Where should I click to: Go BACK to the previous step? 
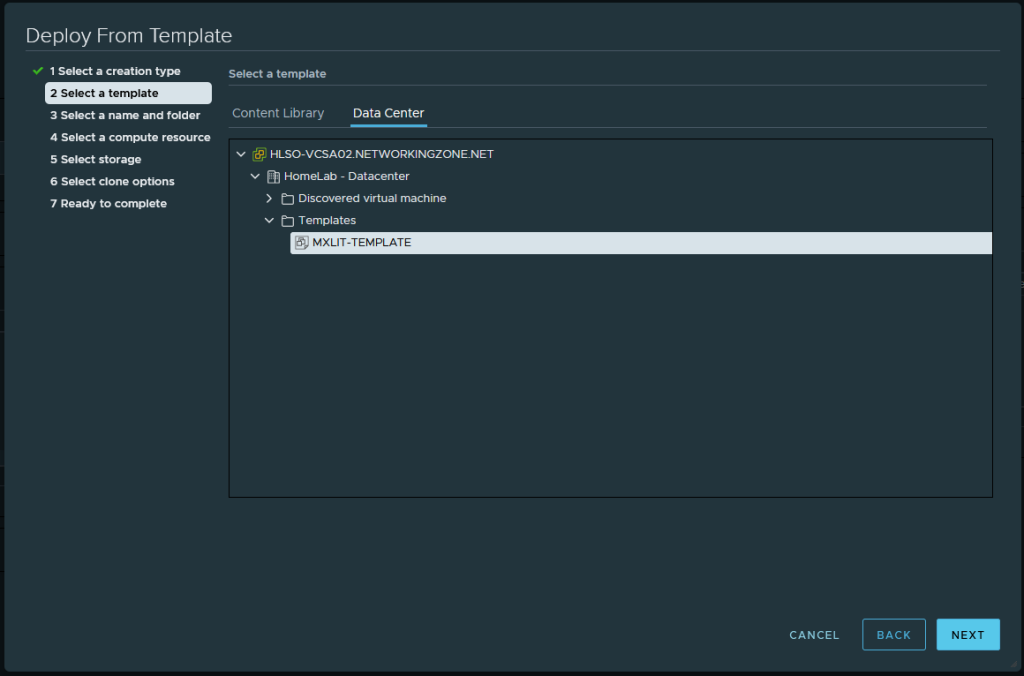pyautogui.click(x=893, y=635)
